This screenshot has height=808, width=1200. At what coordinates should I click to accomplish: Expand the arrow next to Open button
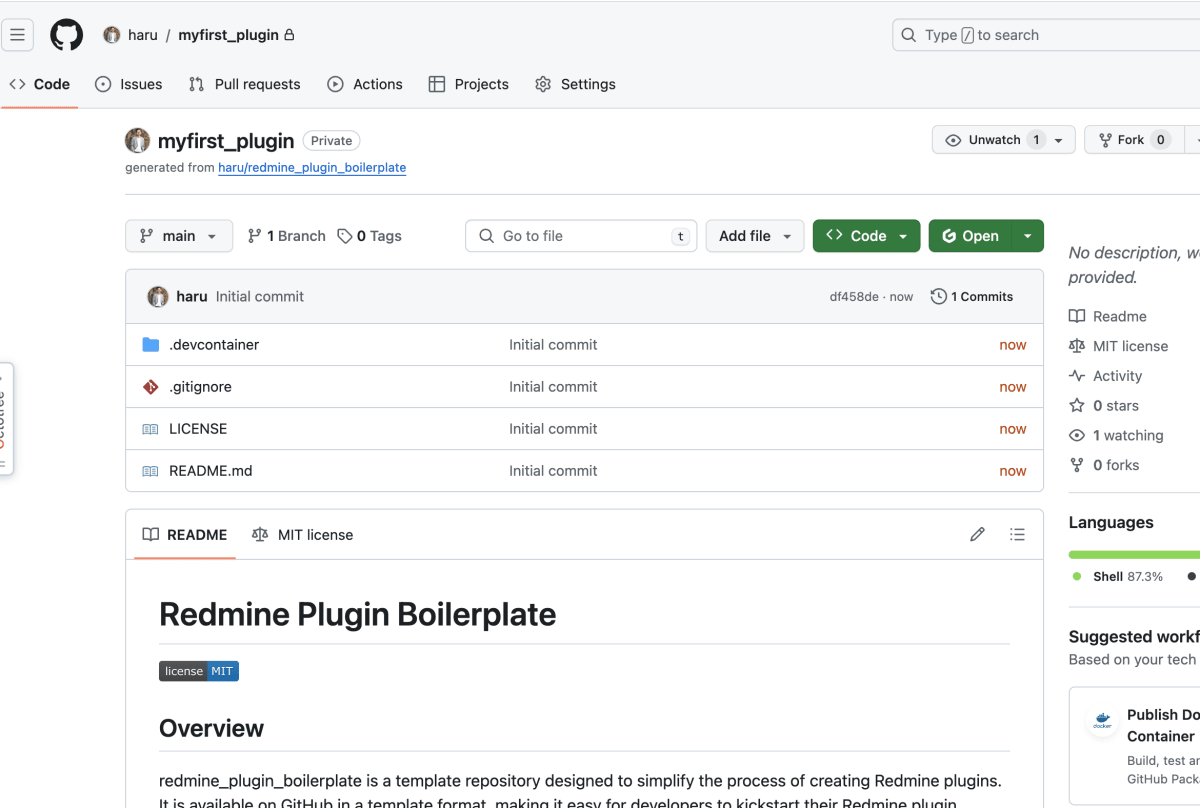1028,236
